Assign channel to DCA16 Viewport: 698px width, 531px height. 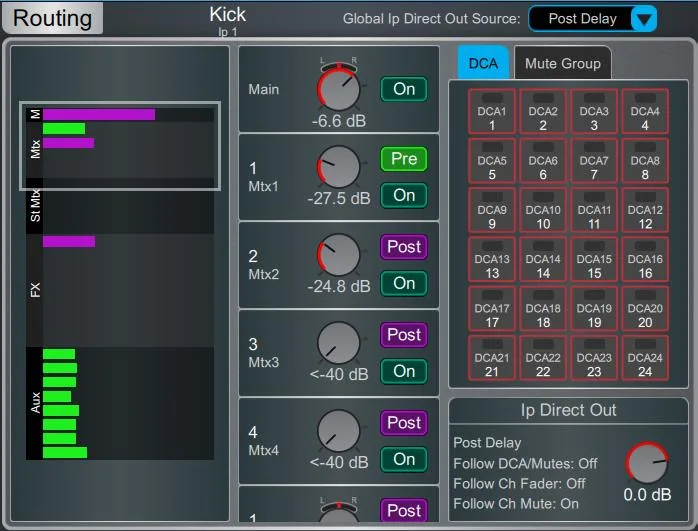coord(645,259)
